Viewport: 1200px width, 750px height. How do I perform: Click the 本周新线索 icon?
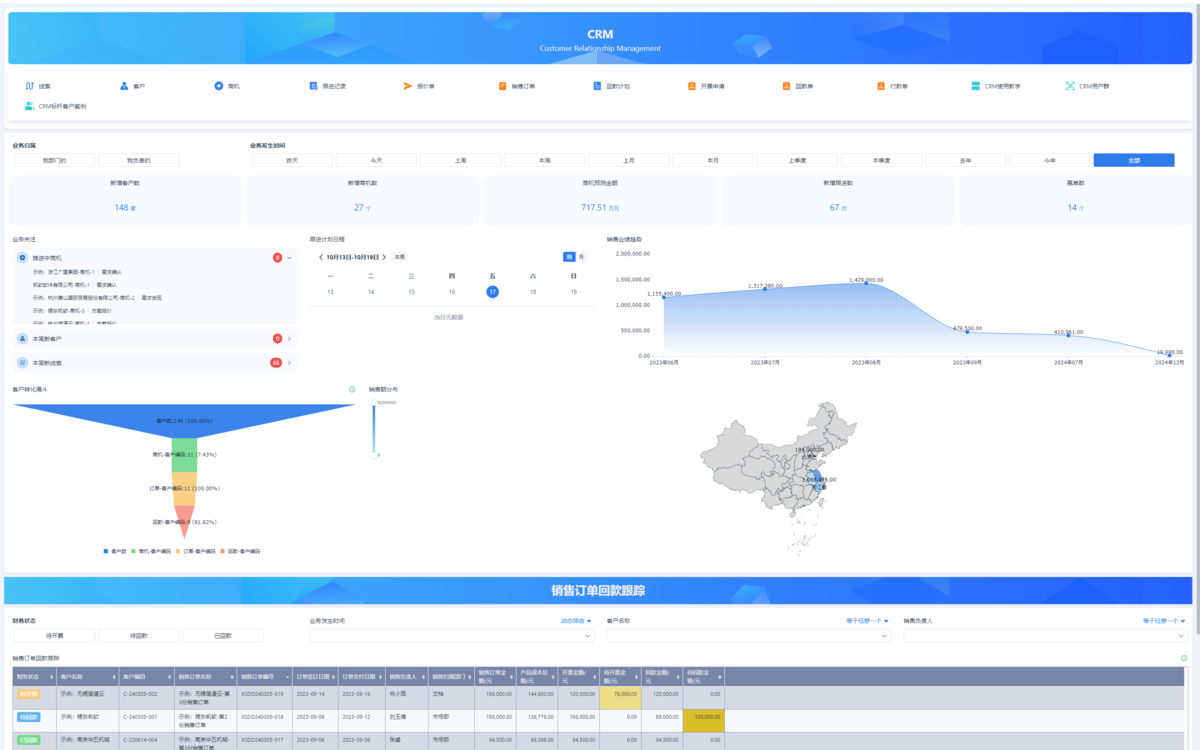coord(22,362)
